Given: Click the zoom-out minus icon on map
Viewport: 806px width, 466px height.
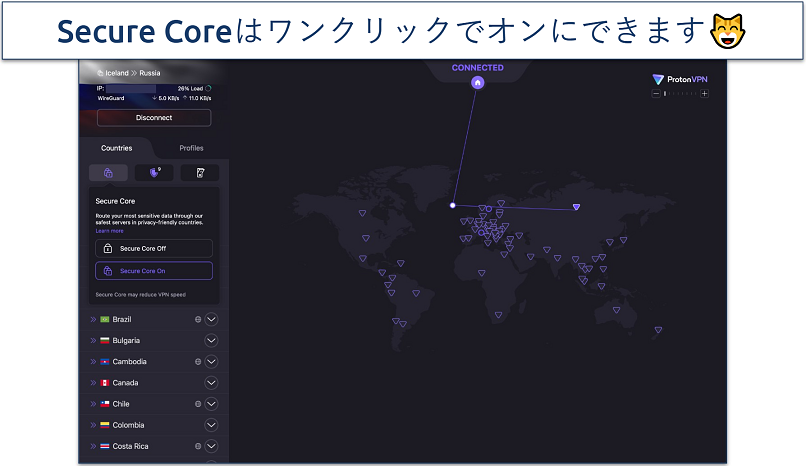Looking at the screenshot, I should point(656,94).
